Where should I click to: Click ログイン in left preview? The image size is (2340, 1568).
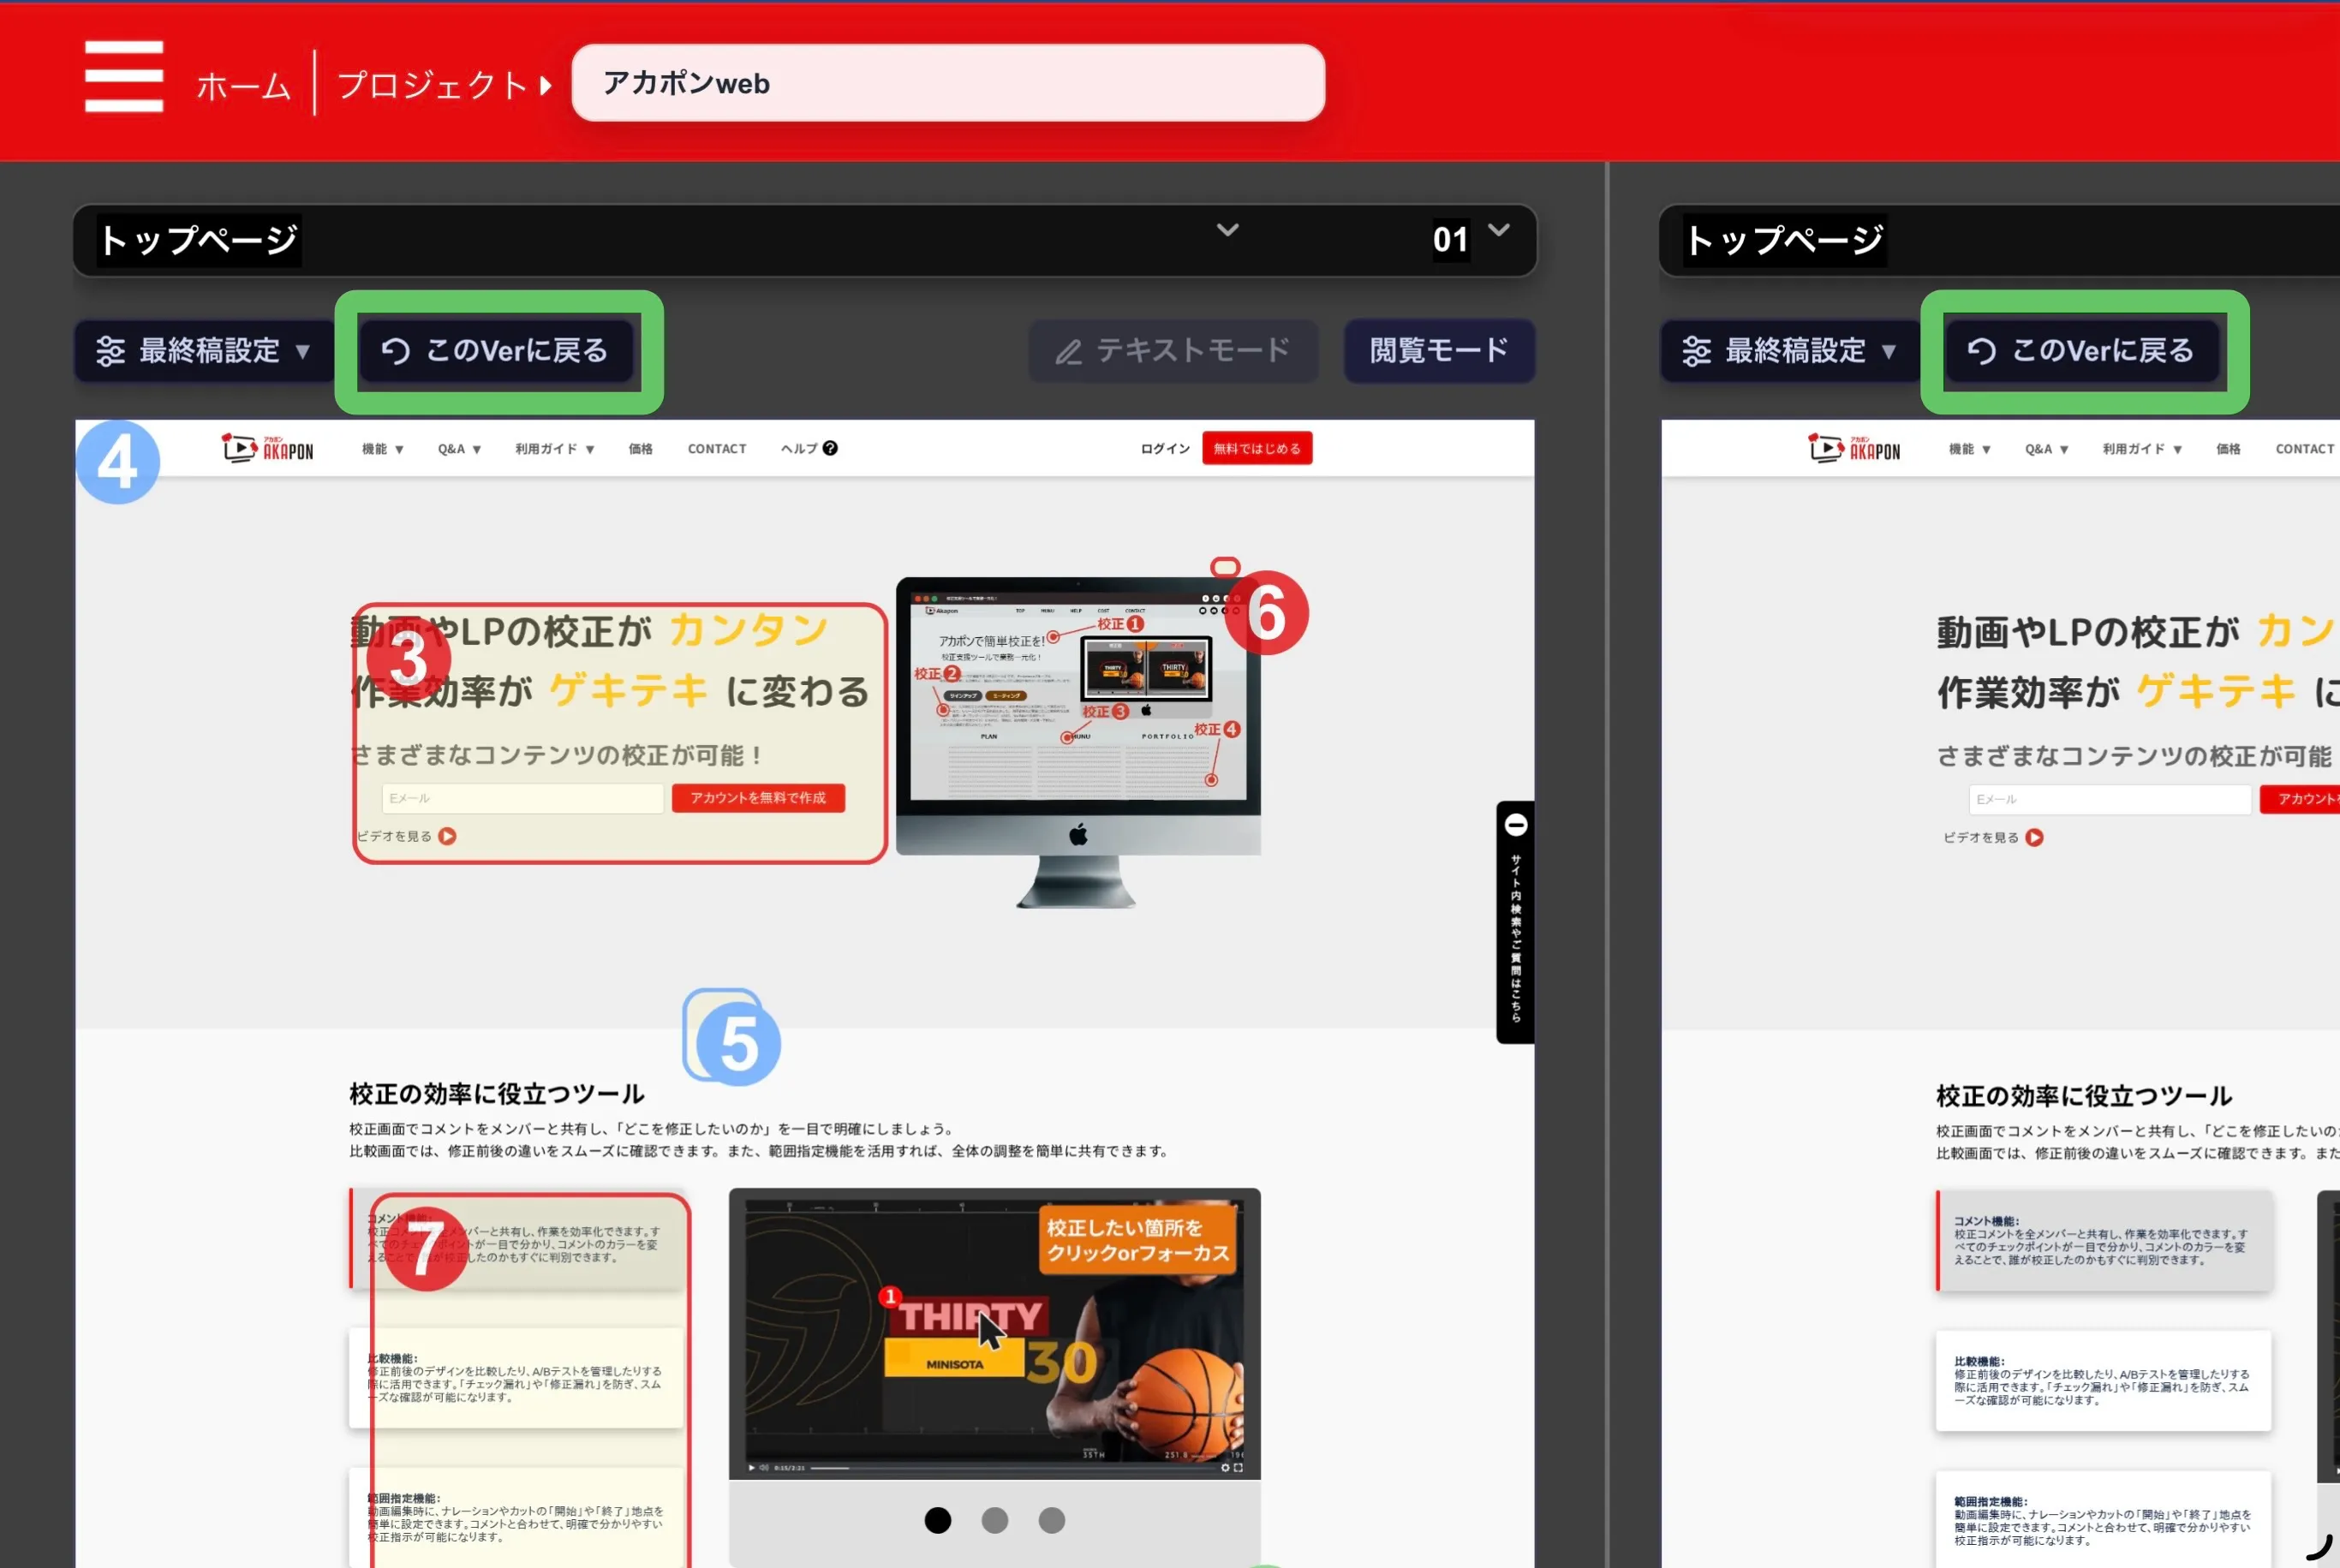[x=1165, y=449]
